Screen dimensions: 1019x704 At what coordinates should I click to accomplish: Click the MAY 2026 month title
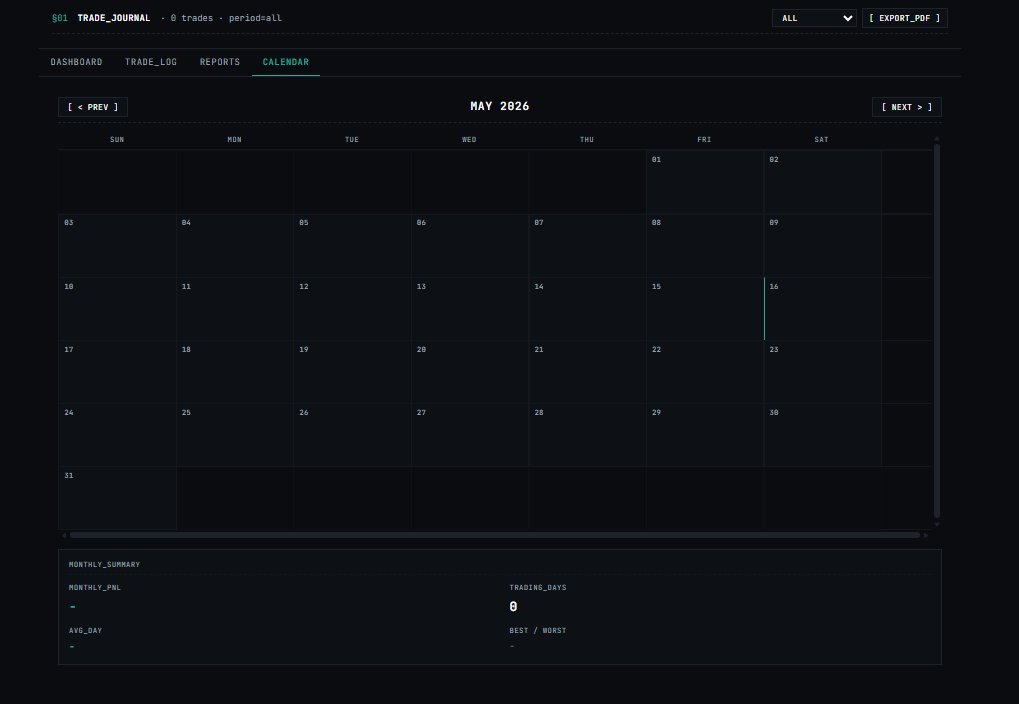pyautogui.click(x=500, y=106)
